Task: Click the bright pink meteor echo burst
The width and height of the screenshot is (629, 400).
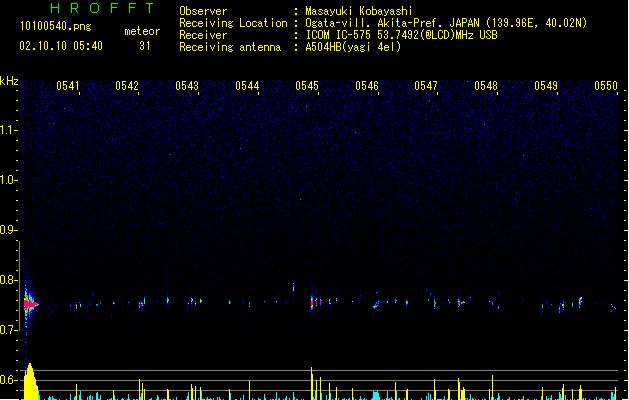Action: coord(30,304)
